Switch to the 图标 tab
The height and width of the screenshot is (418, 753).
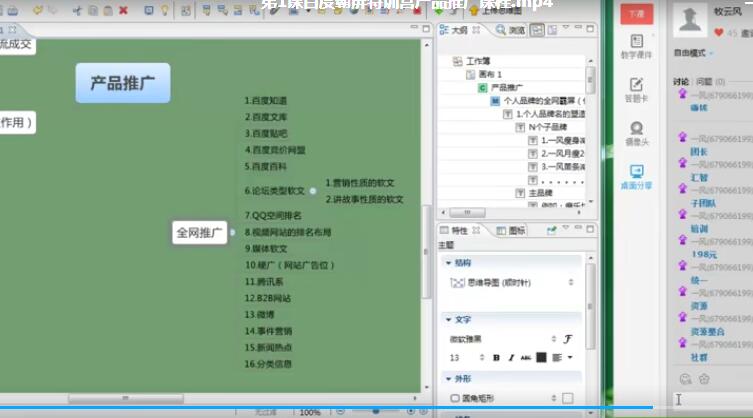pyautogui.click(x=512, y=230)
